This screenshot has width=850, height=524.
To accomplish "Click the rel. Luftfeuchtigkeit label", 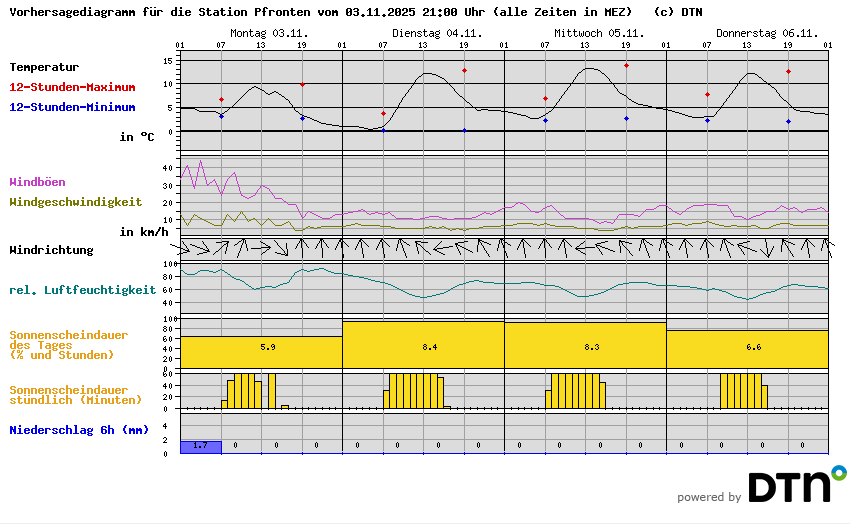I will click(82, 290).
